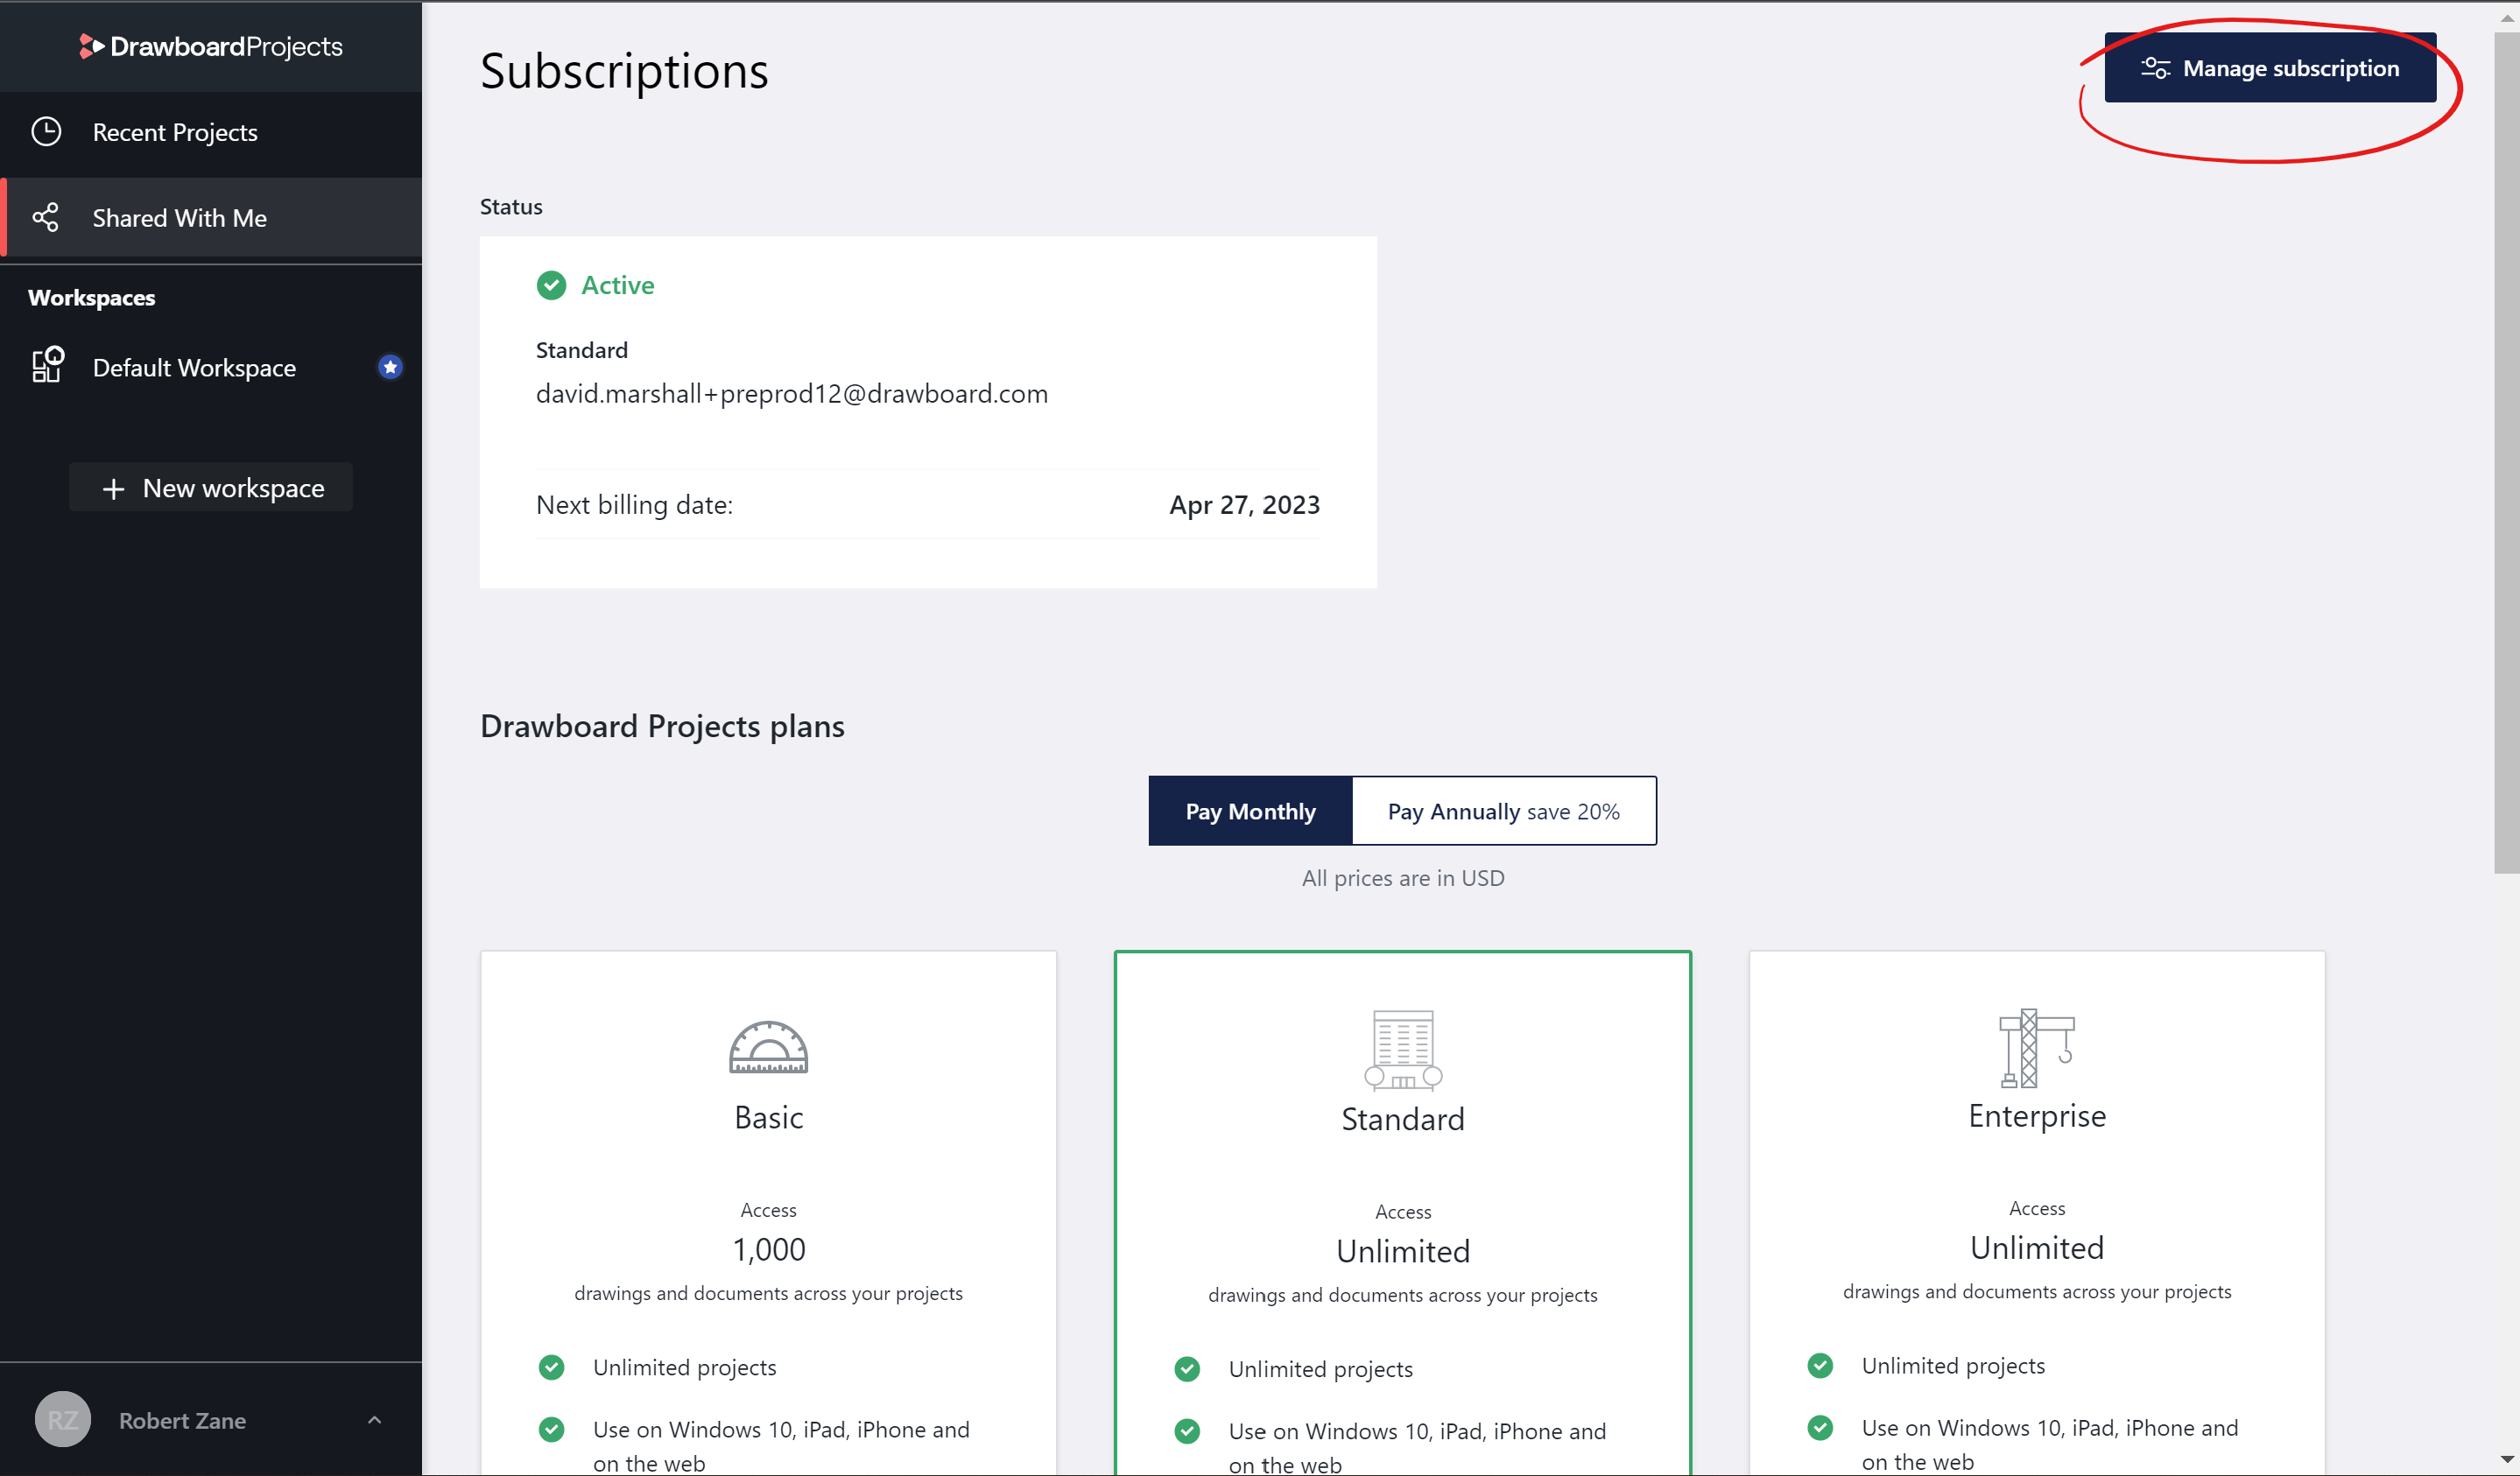Click the Shared With Me share icon
The width and height of the screenshot is (2520, 1476).
(45, 218)
